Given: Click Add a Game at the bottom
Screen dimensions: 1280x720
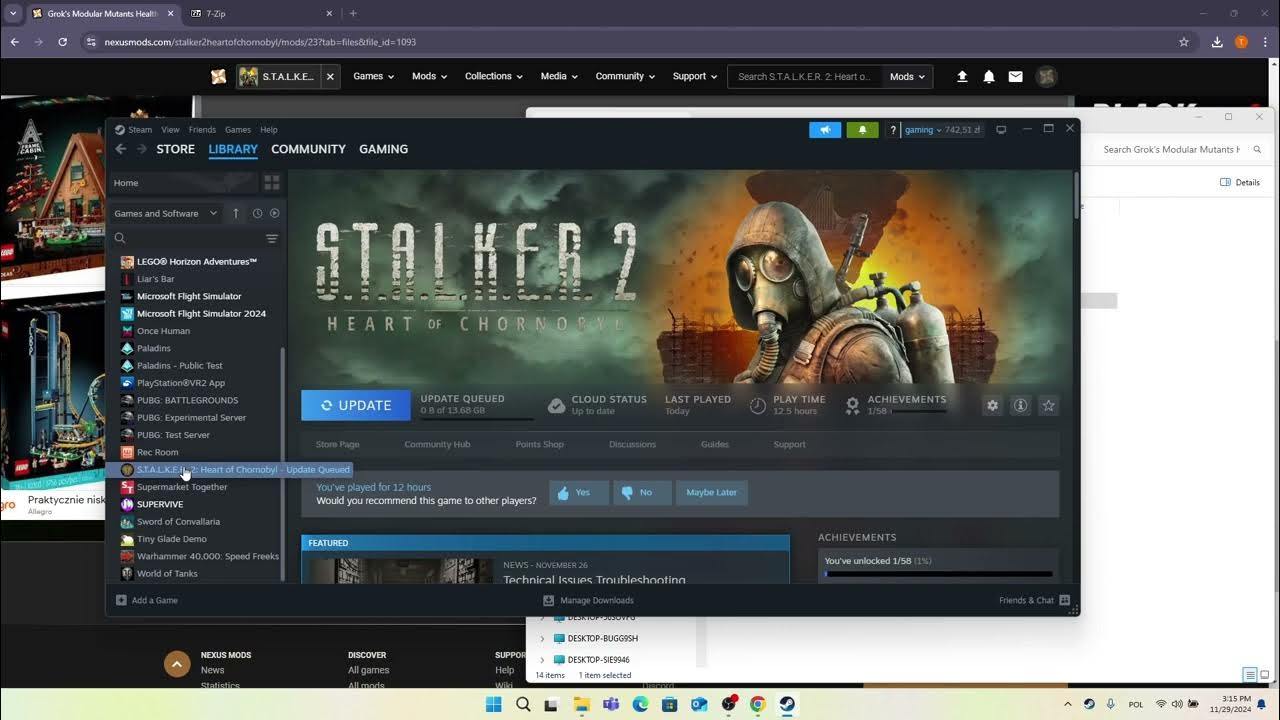Looking at the screenshot, I should click(x=147, y=600).
